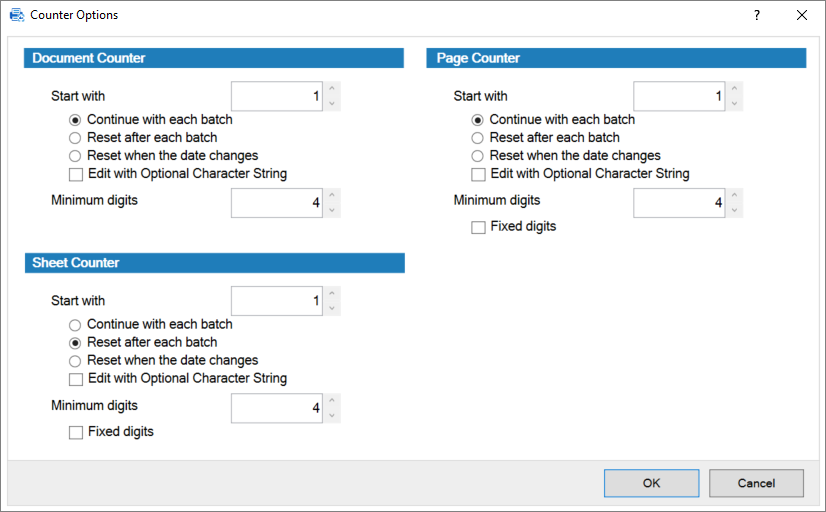Click the Counter Options title bar icon

17,15
